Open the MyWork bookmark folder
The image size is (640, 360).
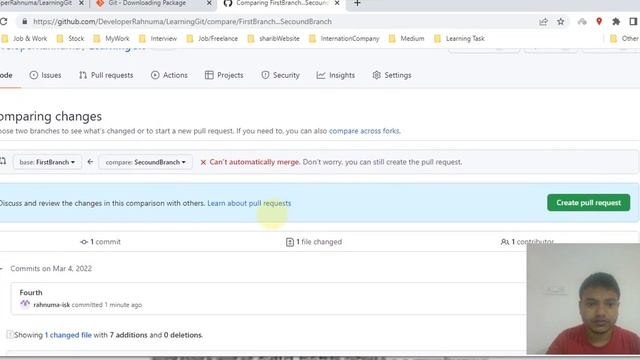111,39
